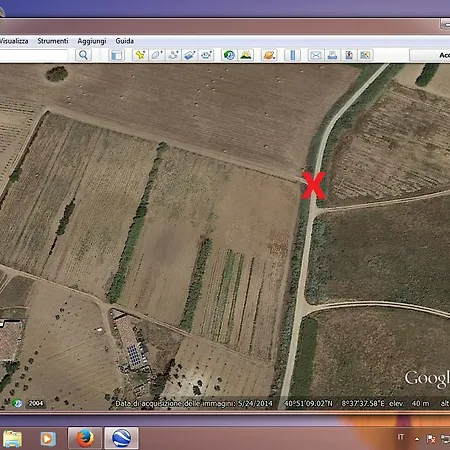Toggle the sidebar panel icon

[117, 55]
